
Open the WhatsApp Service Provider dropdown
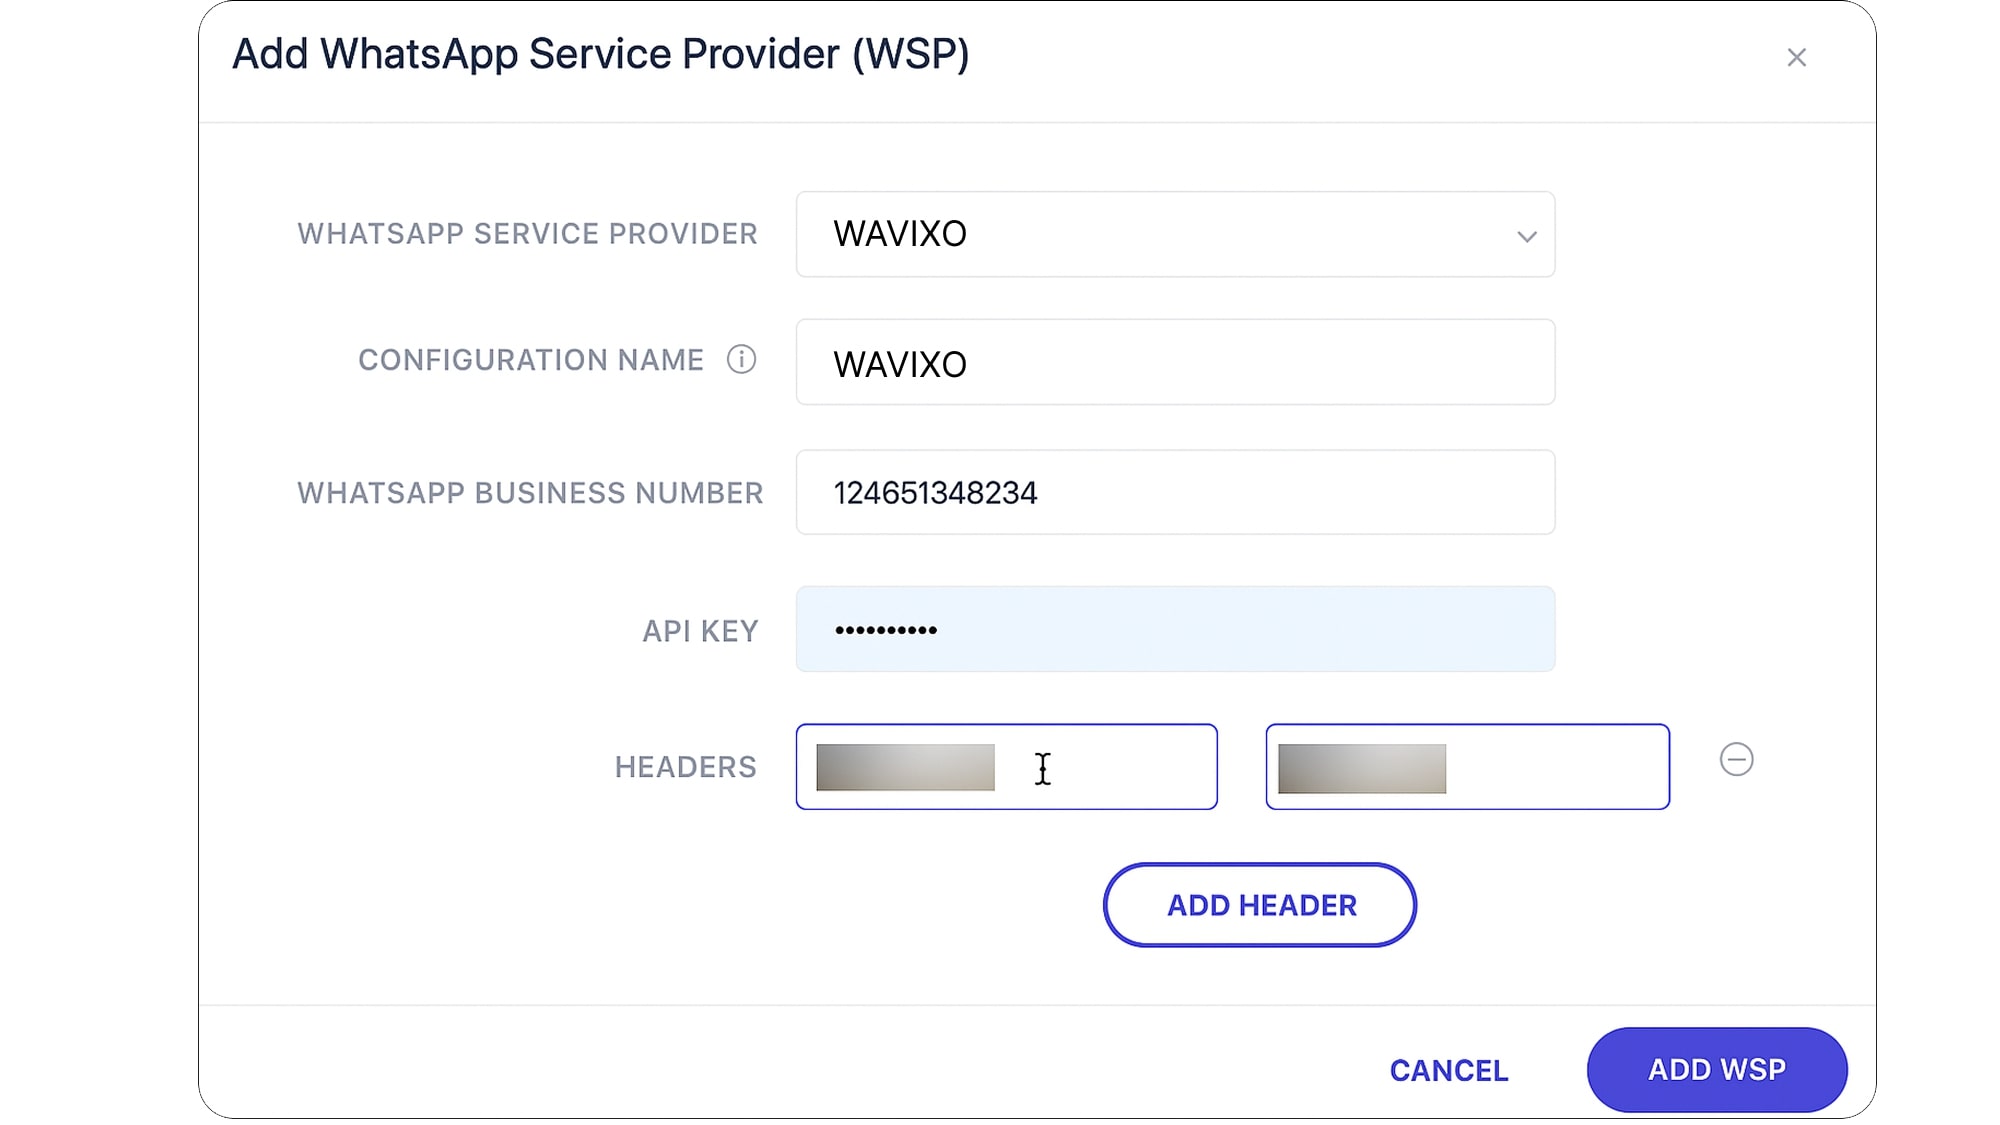pos(1174,234)
